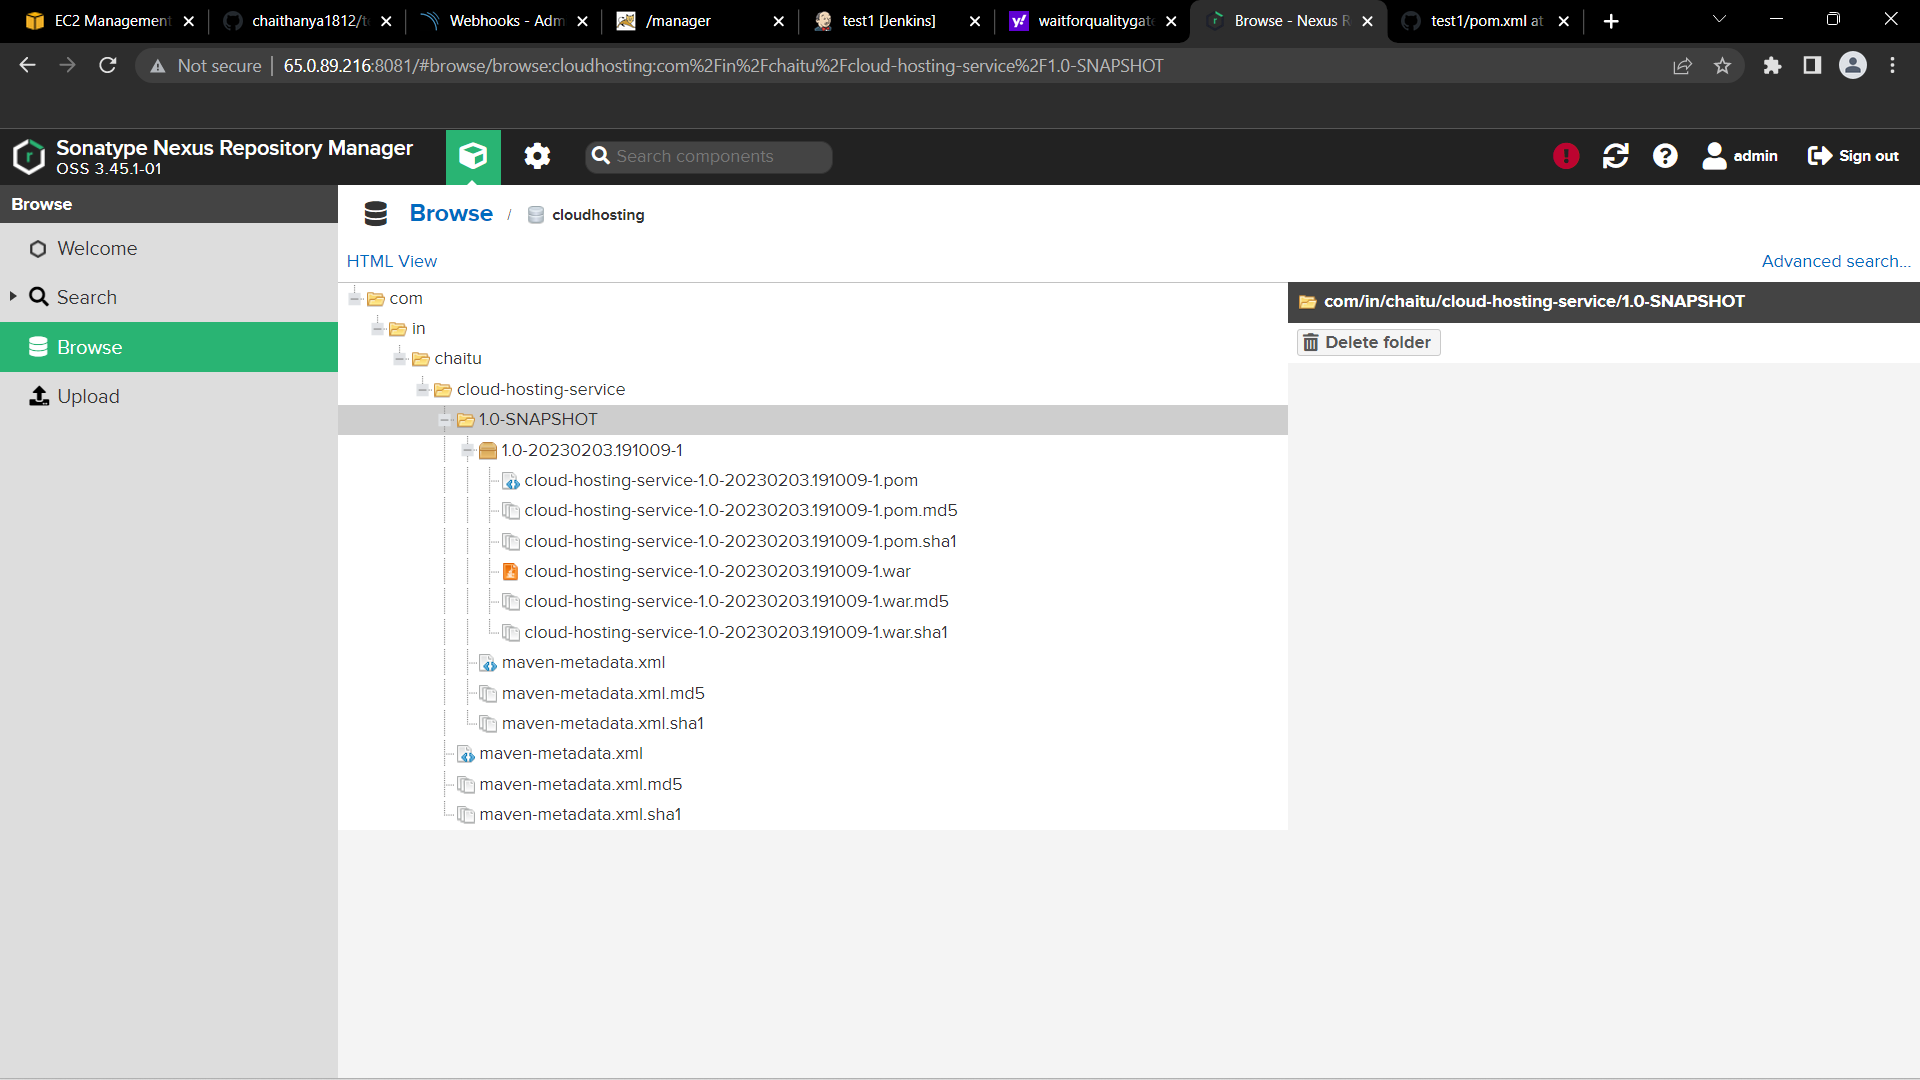Collapse the com folder tree node

click(x=355, y=298)
